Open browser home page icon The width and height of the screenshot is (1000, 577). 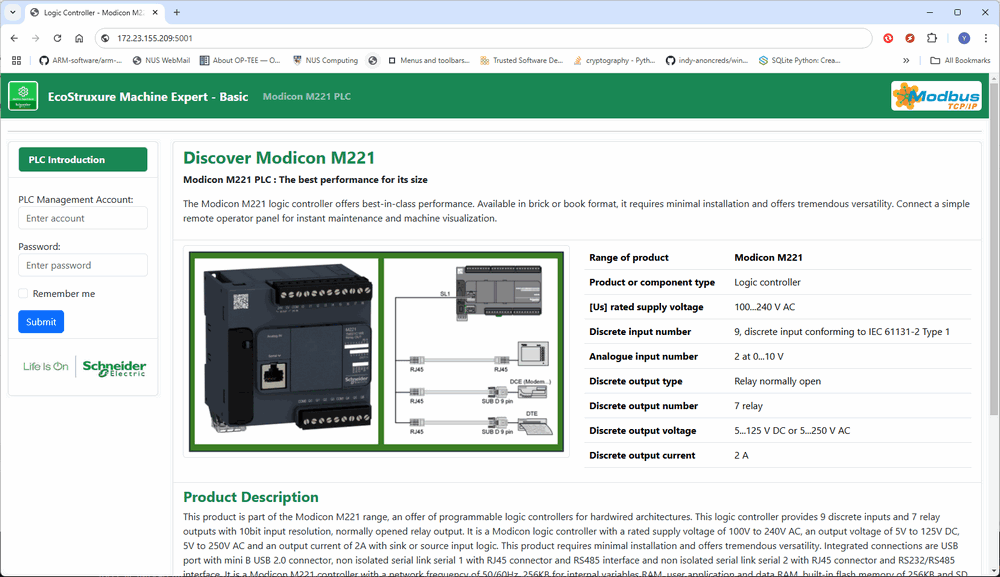(x=79, y=38)
